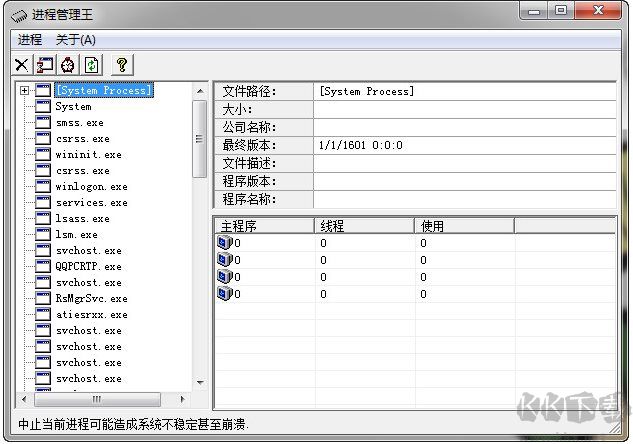Screen dimensions: 633x444
Task: Click the [System Process] file path value
Action: 367,91
